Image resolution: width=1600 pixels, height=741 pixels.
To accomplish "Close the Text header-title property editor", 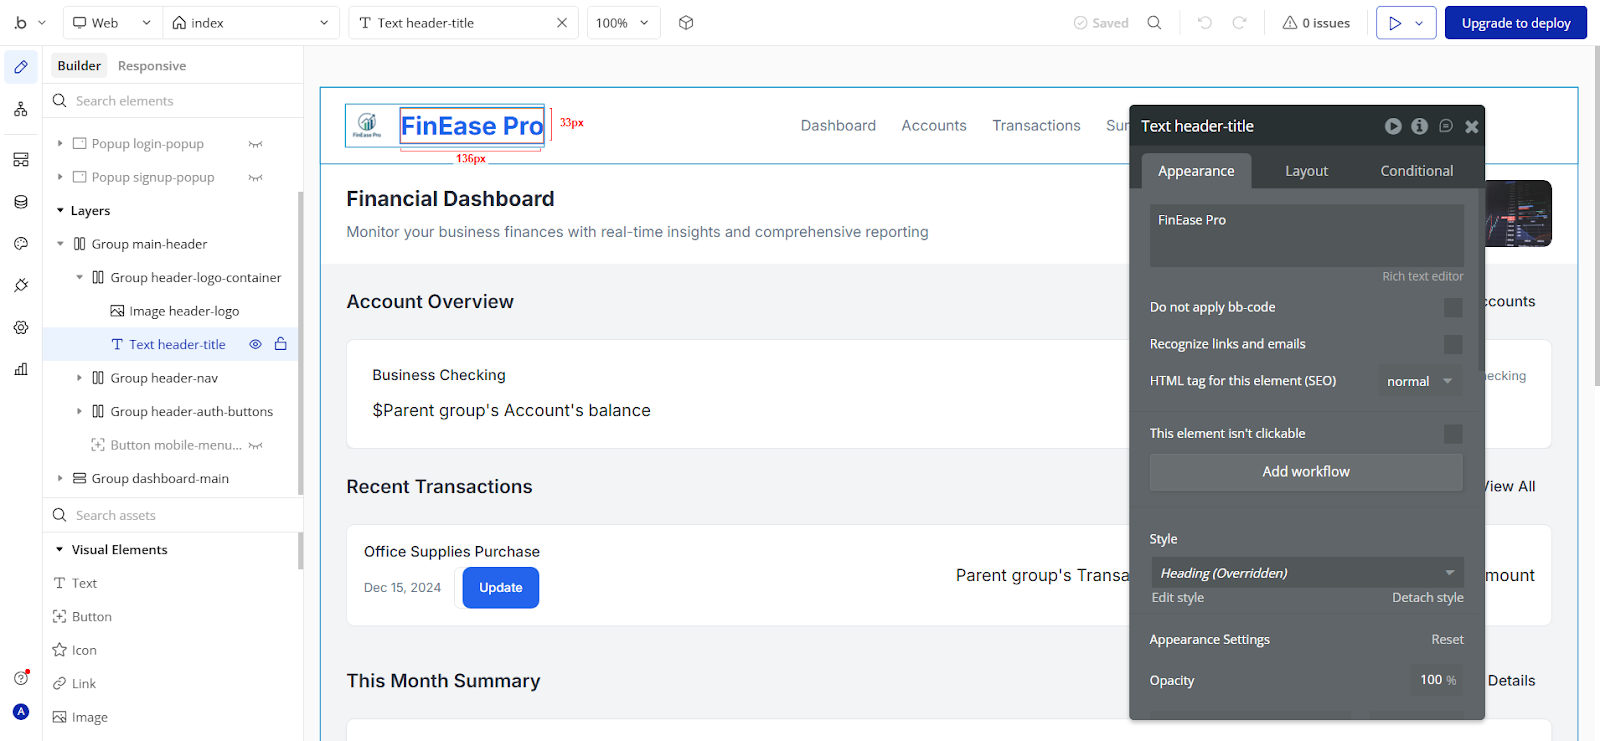I will (x=1471, y=126).
